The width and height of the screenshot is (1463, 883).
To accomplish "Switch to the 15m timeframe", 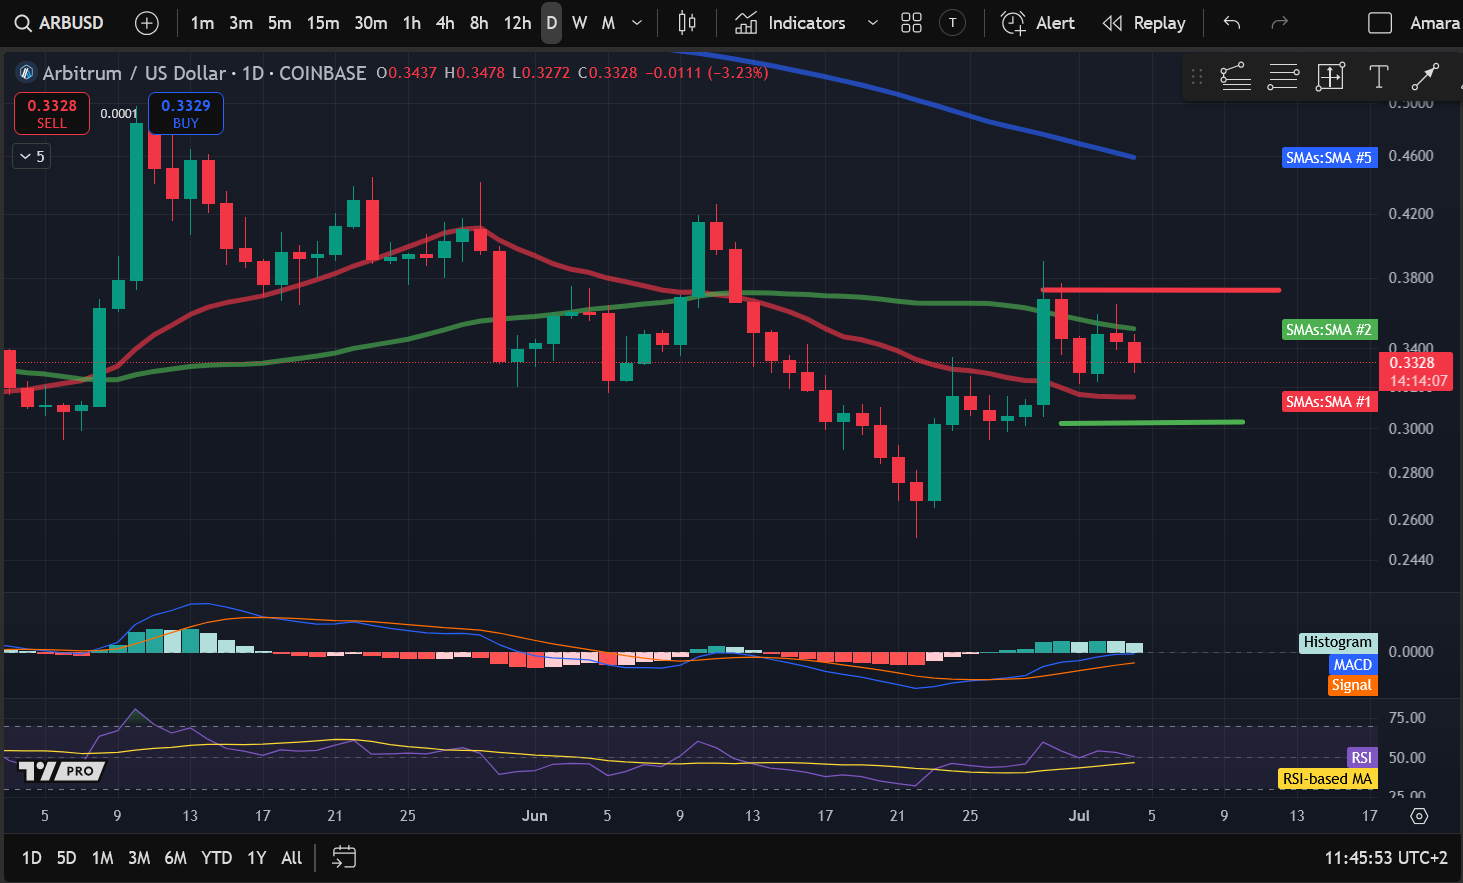I will coord(323,23).
